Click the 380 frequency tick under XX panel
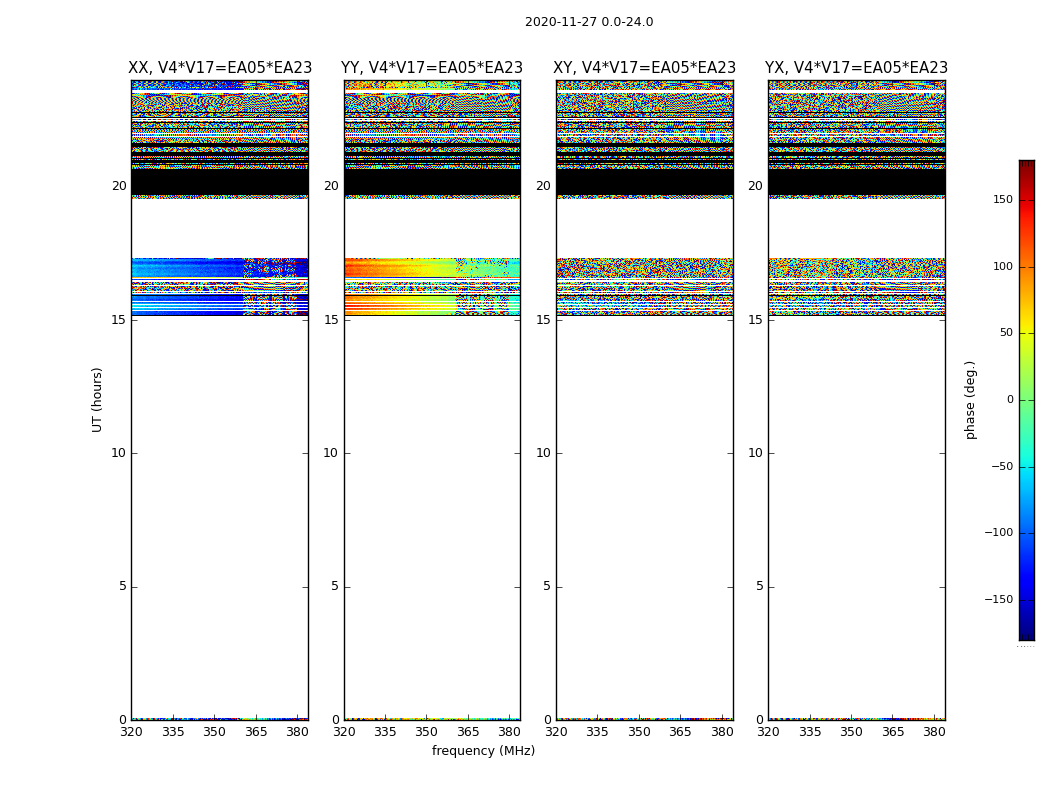Image resolution: width=1050 pixels, height=800 pixels. [x=297, y=732]
